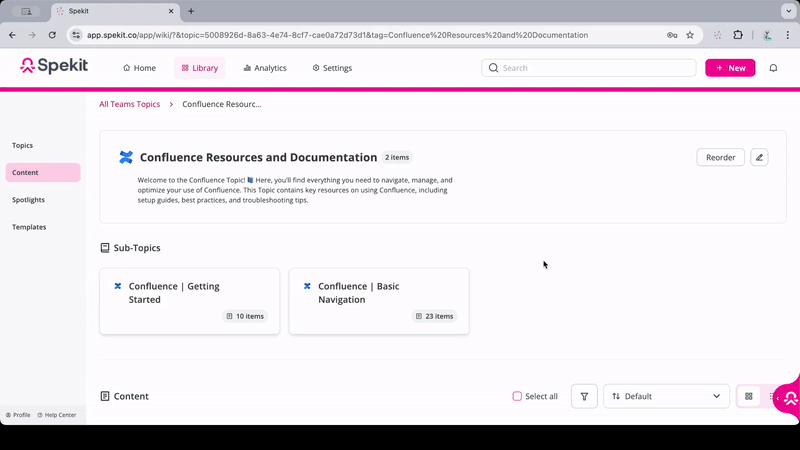
Task: Open the Confluence | Basic Navigation sub-topic card
Action: (379, 301)
